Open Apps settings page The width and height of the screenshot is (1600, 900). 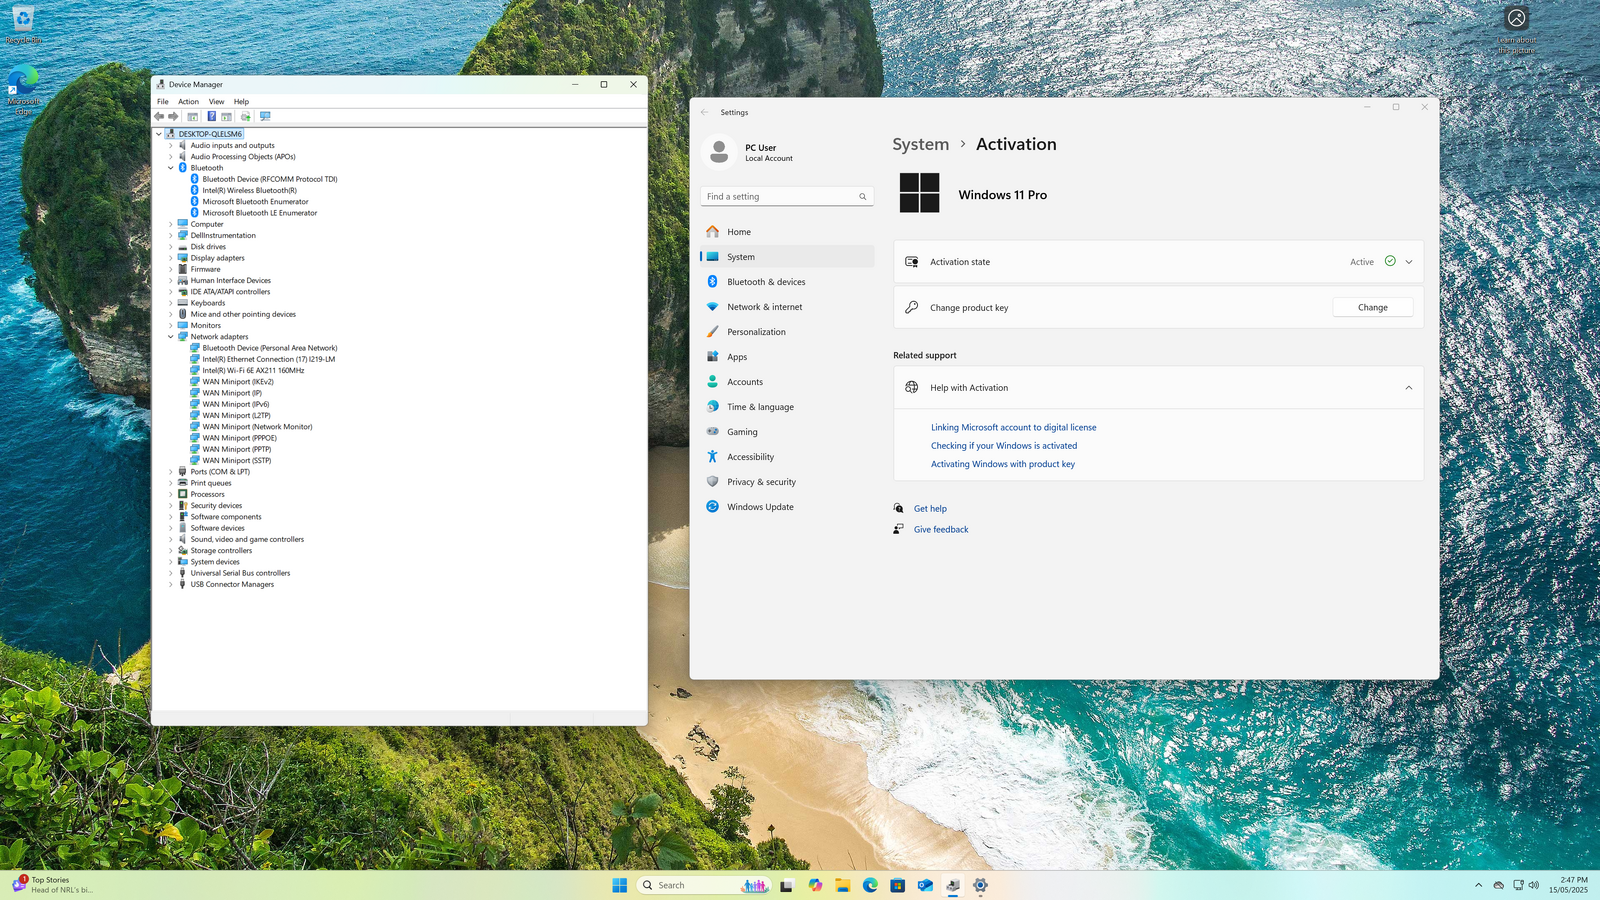(787, 357)
